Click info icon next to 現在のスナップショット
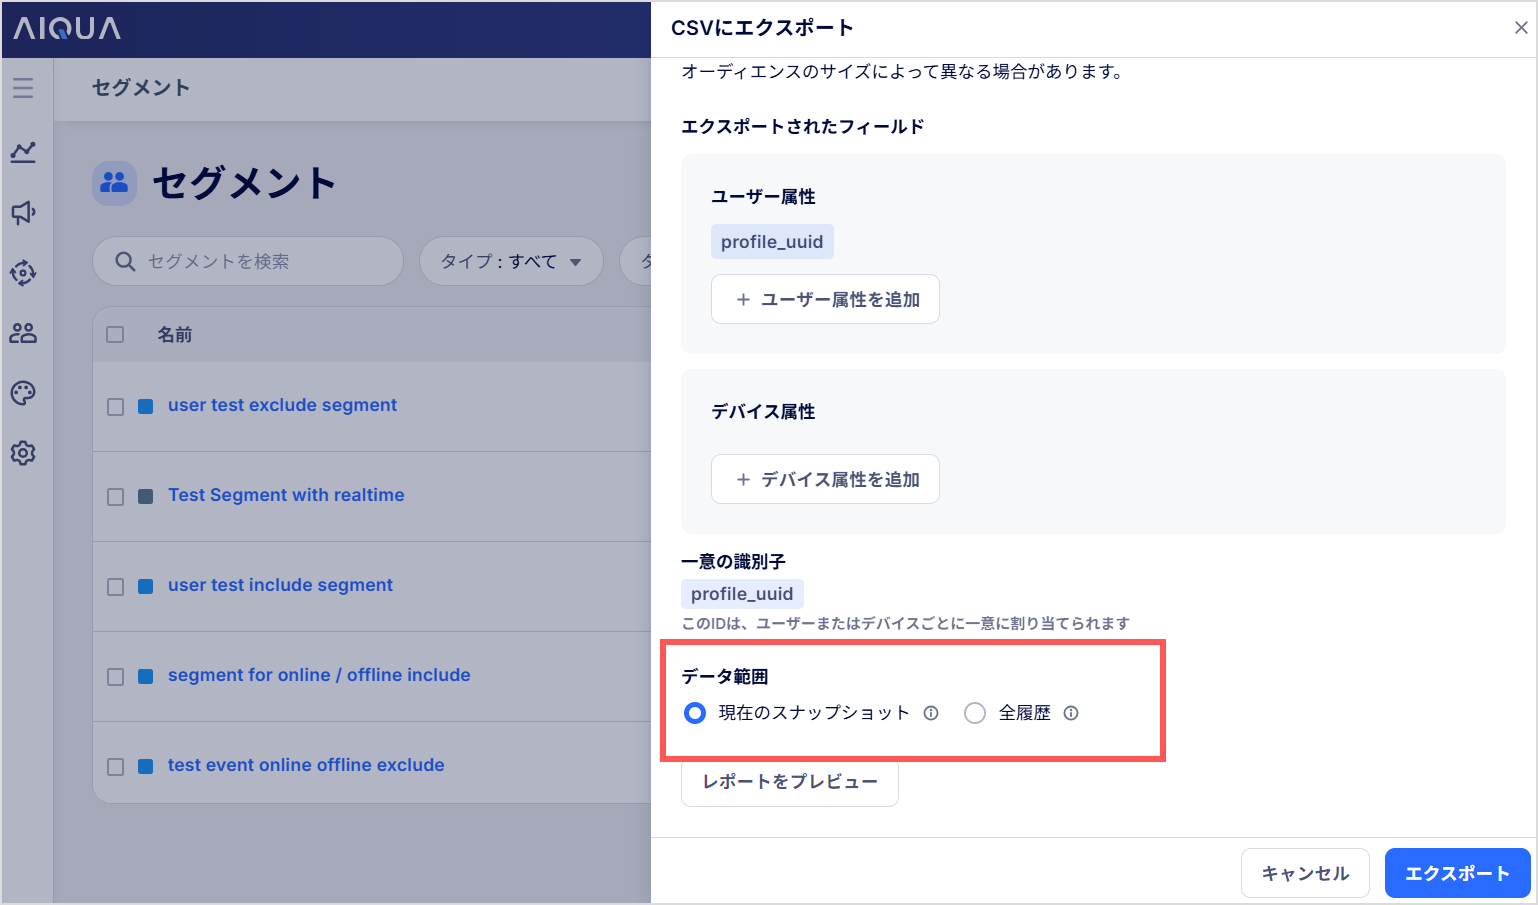The image size is (1538, 905). click(931, 713)
